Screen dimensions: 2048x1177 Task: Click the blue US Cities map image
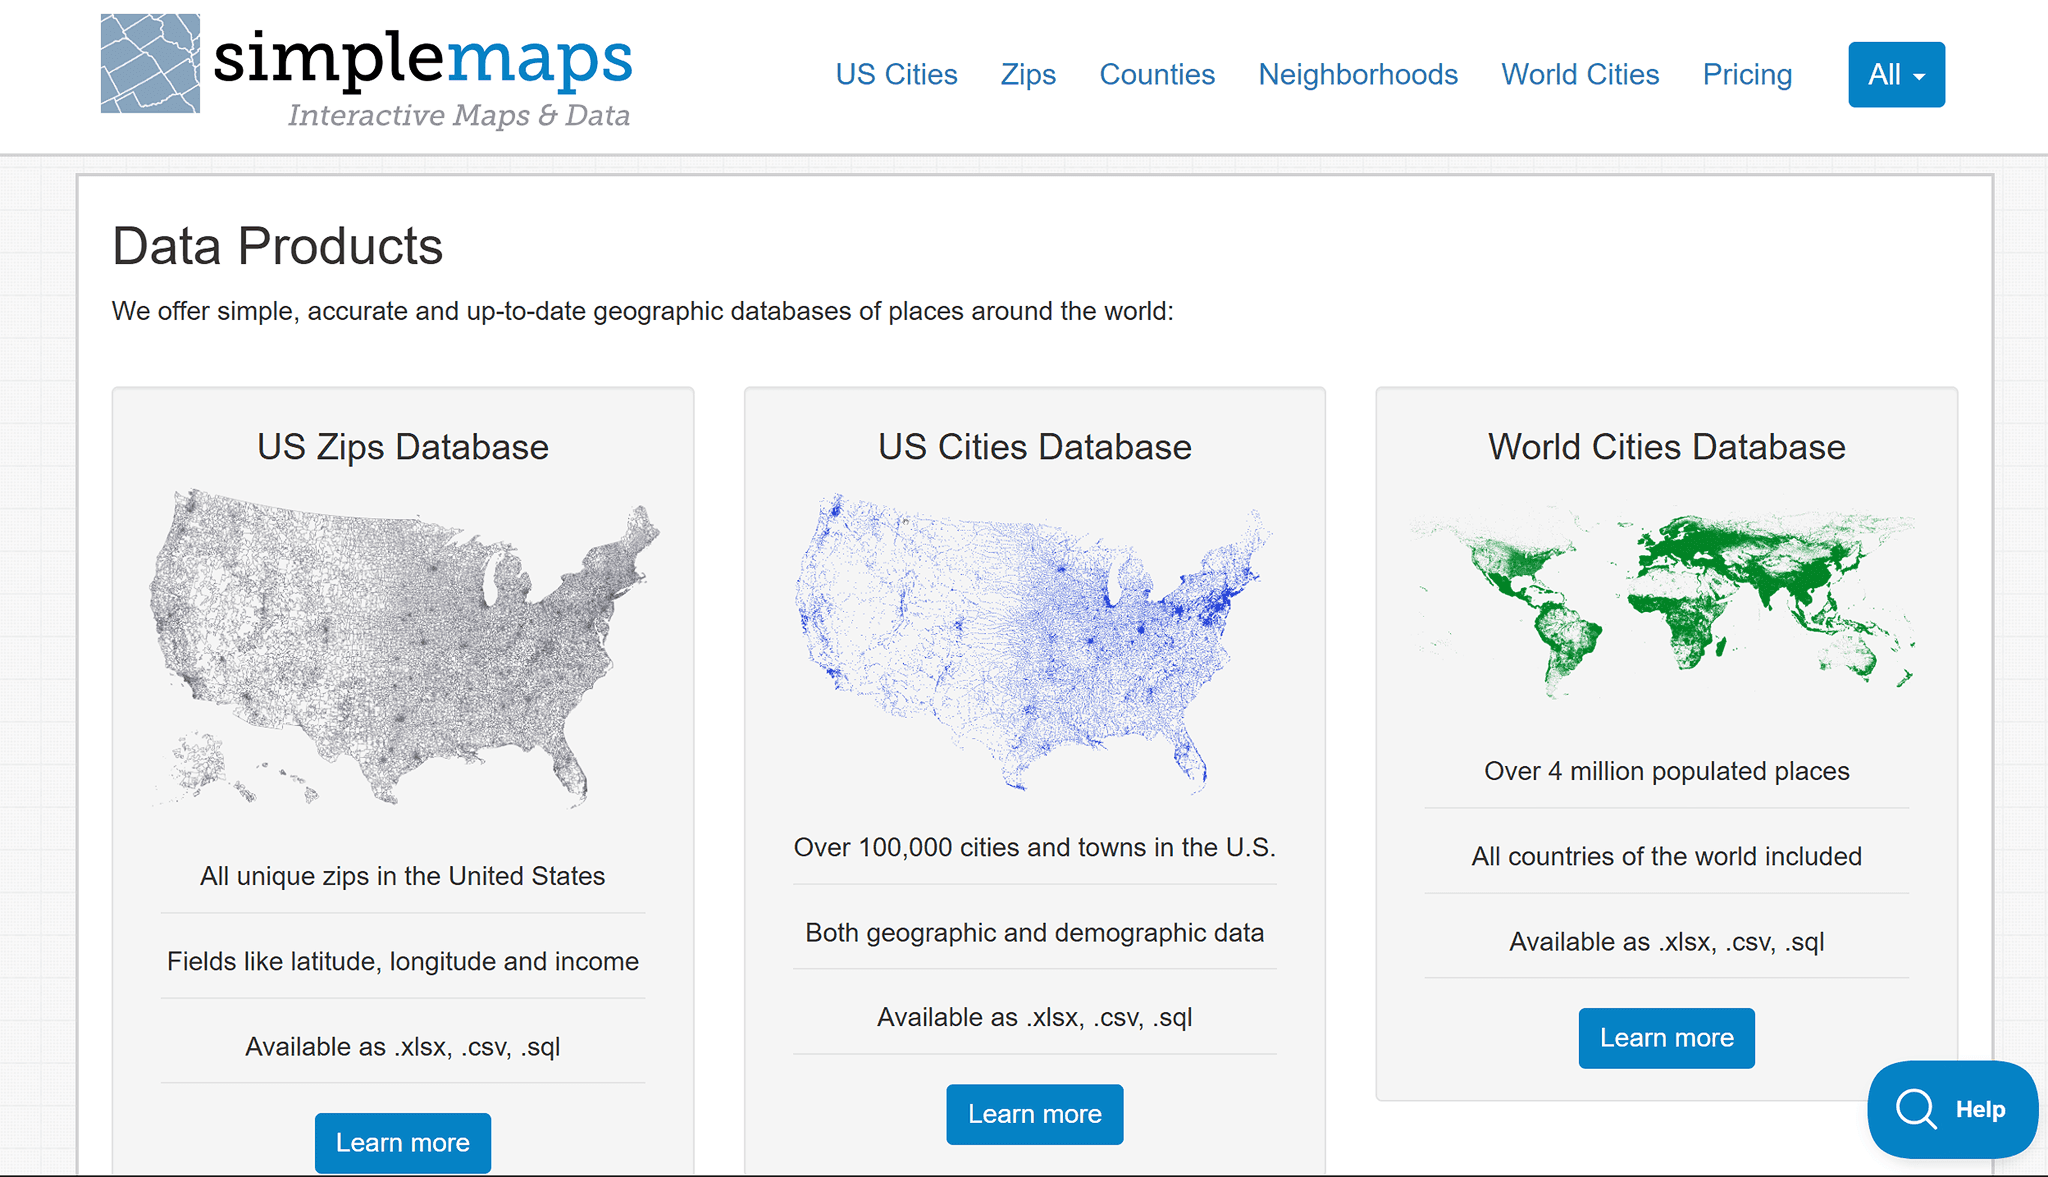pyautogui.click(x=1034, y=642)
